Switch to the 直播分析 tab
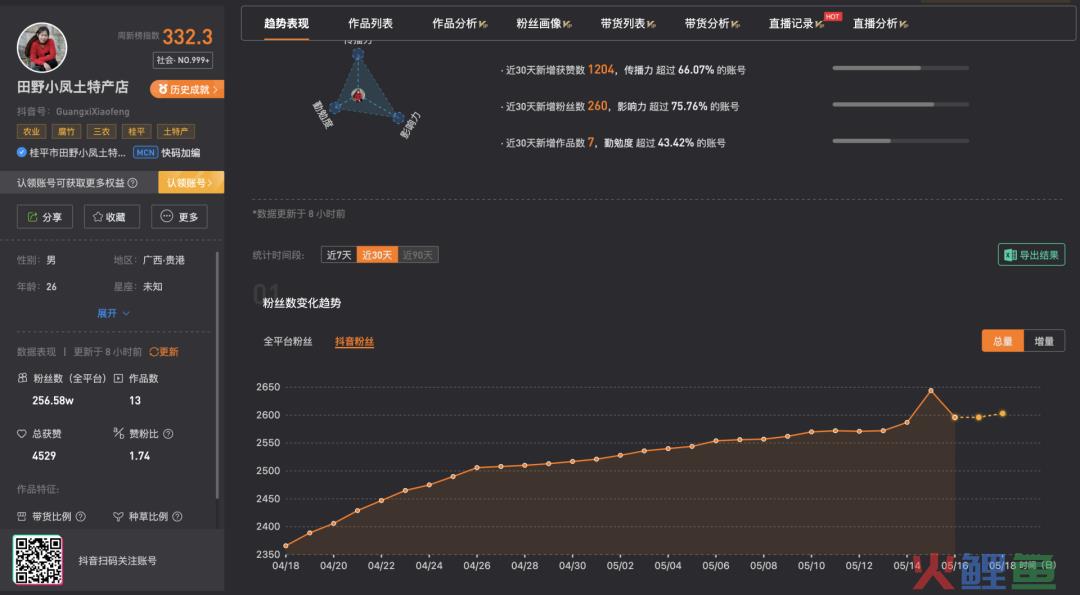The image size is (1080, 595). click(x=880, y=23)
